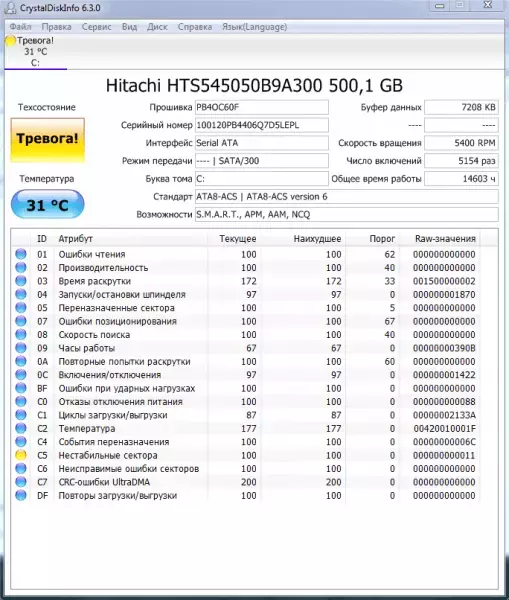This screenshot has height=600, width=509.
Task: Click the disk title Hitachi HTS545050B9A300
Action: click(254, 85)
